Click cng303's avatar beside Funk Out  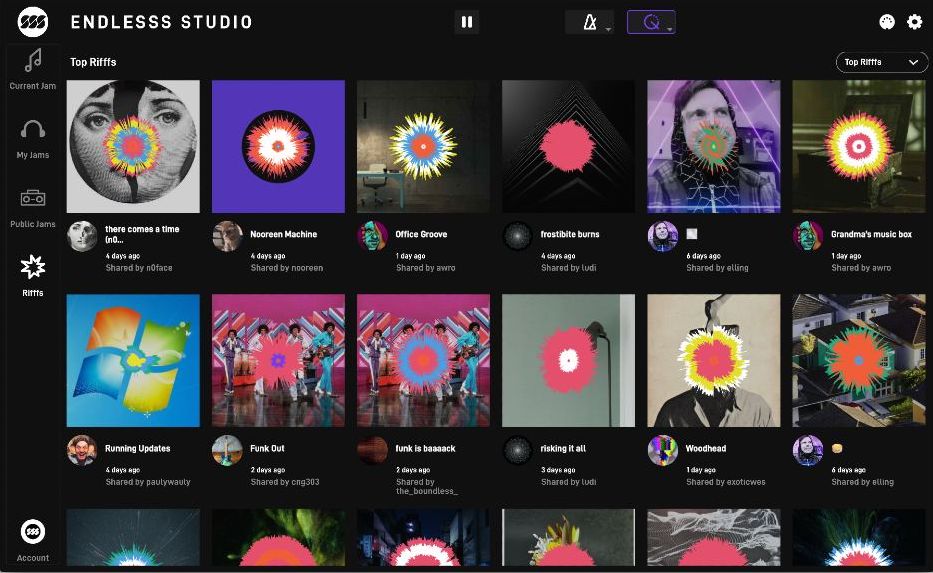point(227,450)
